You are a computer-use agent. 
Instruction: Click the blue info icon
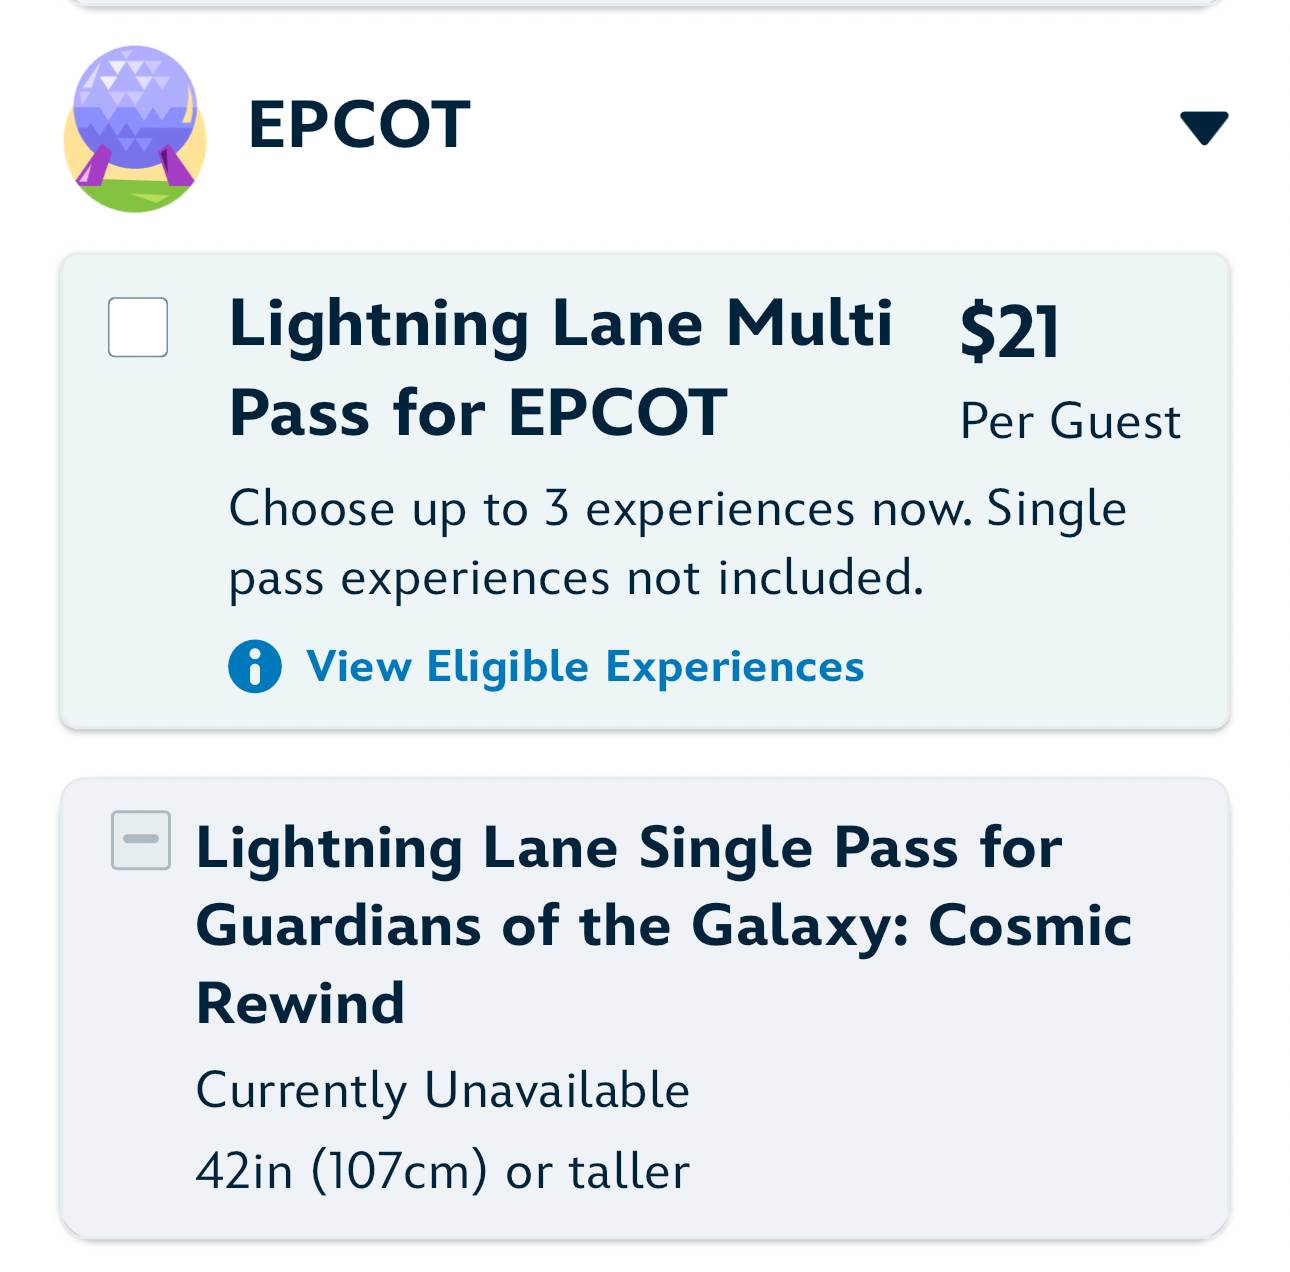(x=255, y=666)
